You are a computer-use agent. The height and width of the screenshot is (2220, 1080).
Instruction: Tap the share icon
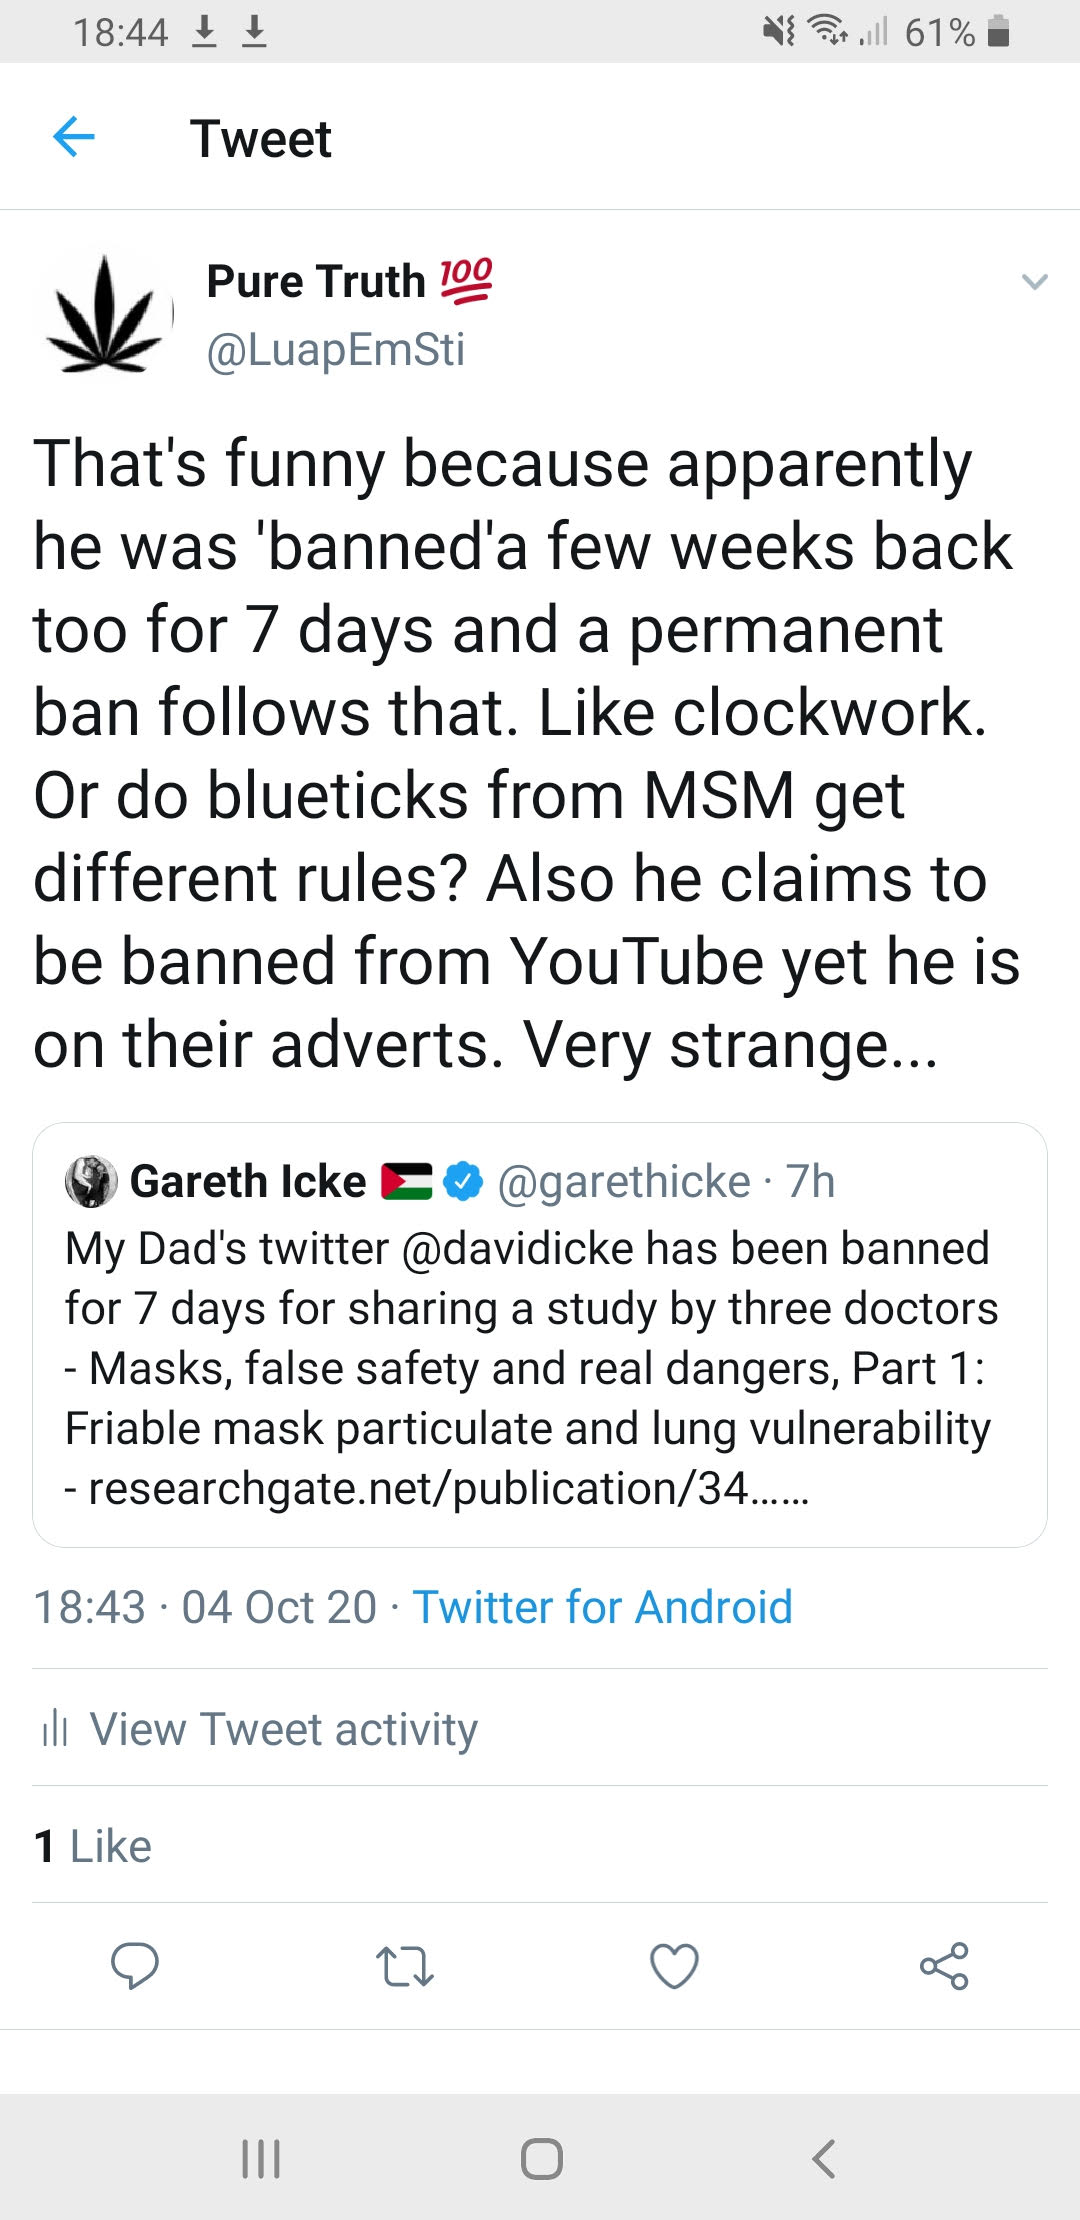point(944,1966)
